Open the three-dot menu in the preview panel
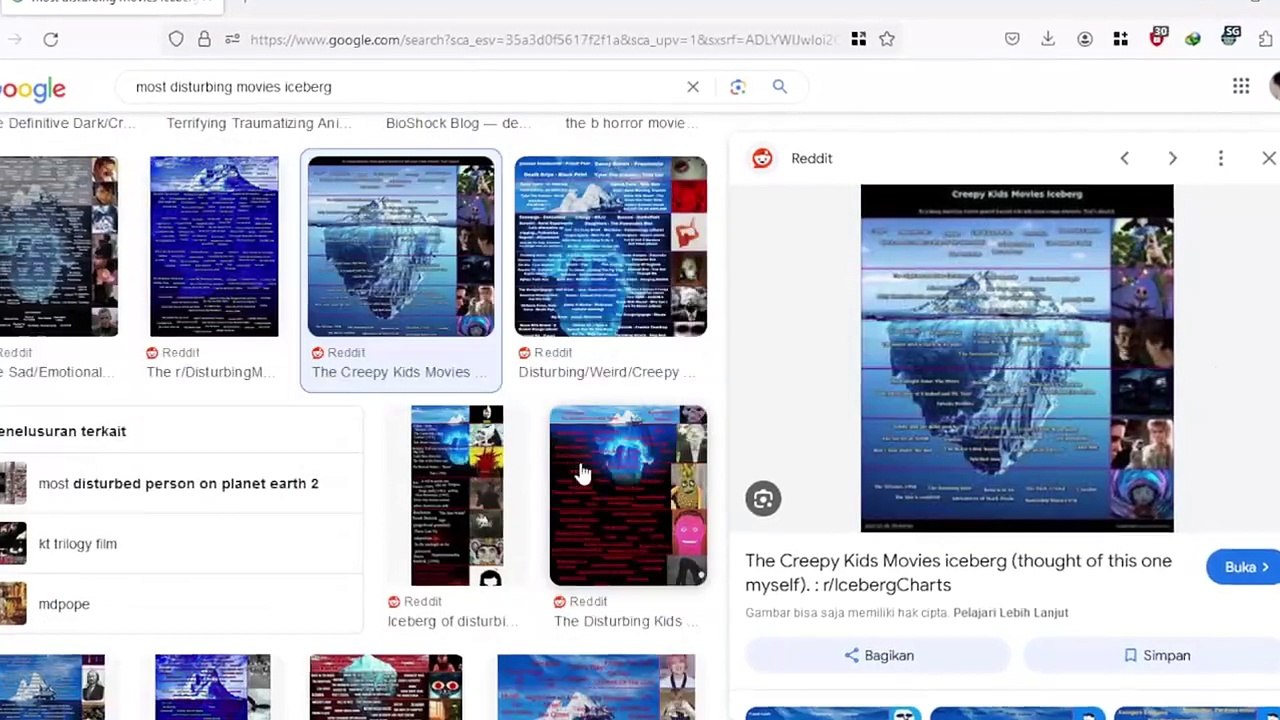1280x720 pixels. (x=1220, y=158)
